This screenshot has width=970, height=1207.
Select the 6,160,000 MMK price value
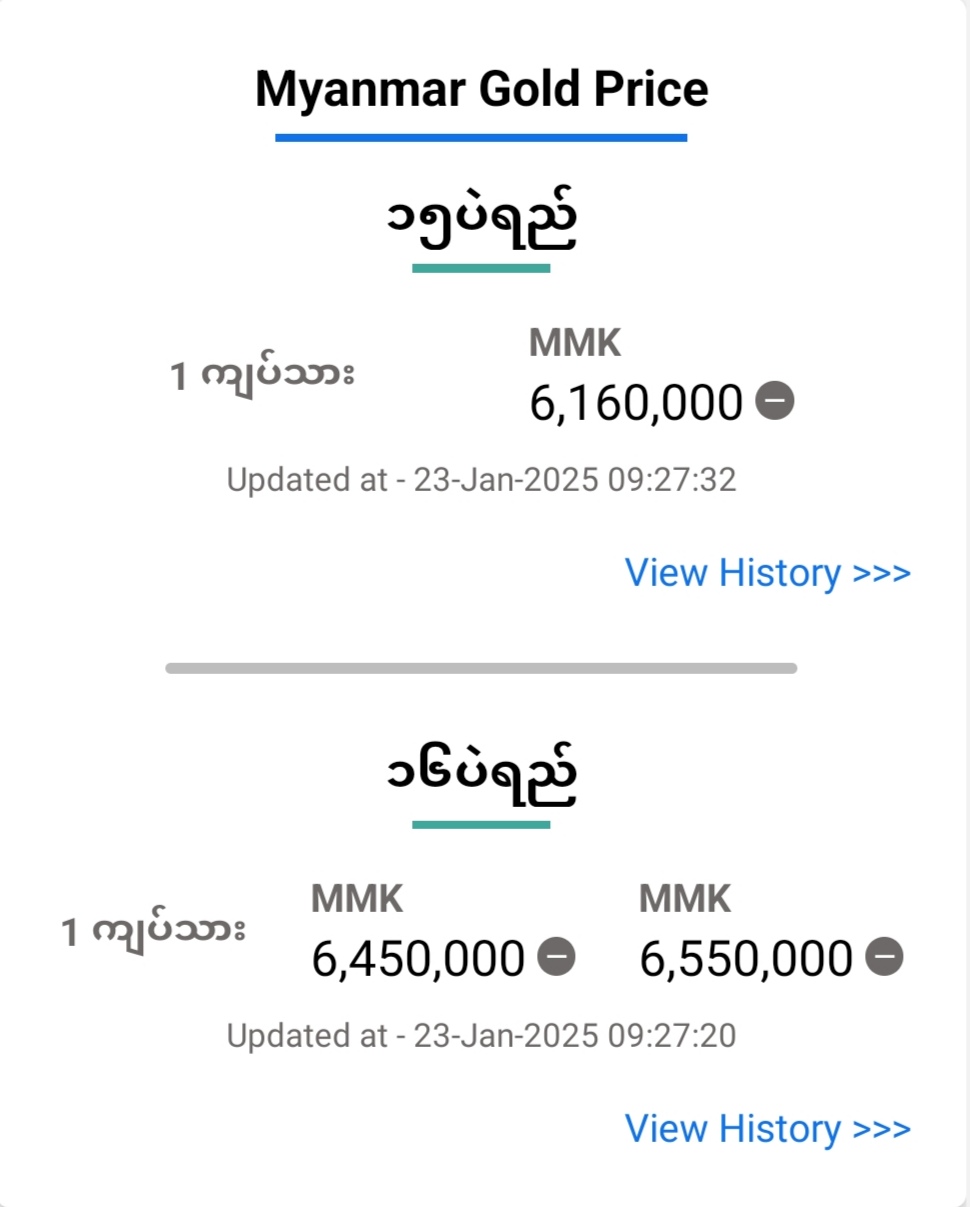(x=636, y=404)
